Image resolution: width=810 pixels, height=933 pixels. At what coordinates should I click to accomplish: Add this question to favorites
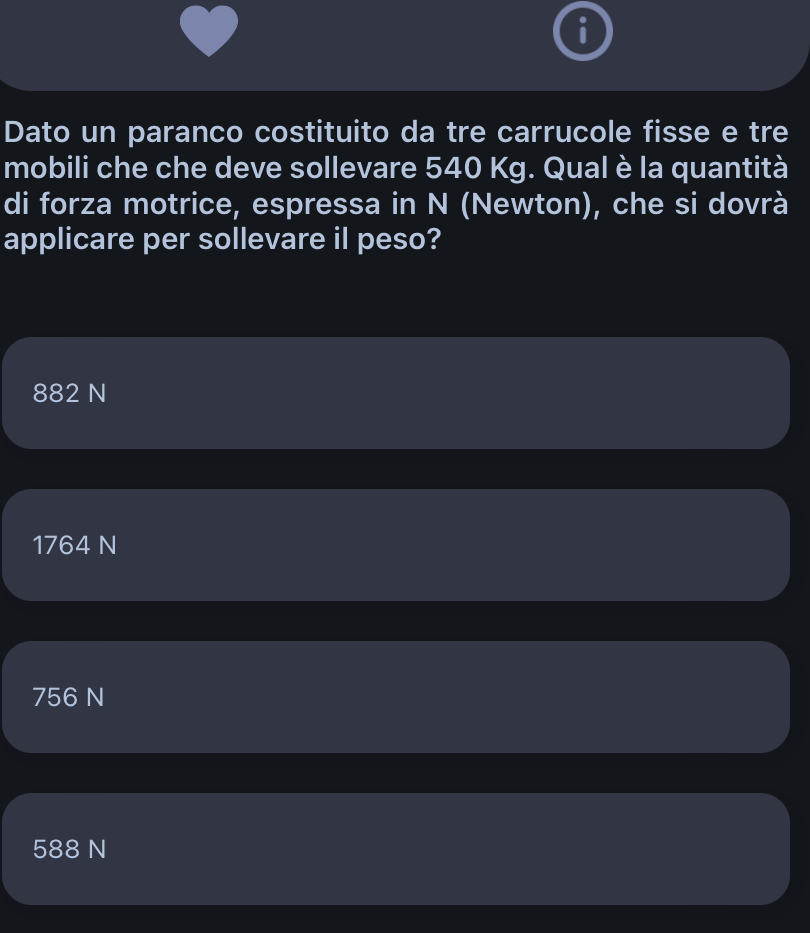point(210,32)
